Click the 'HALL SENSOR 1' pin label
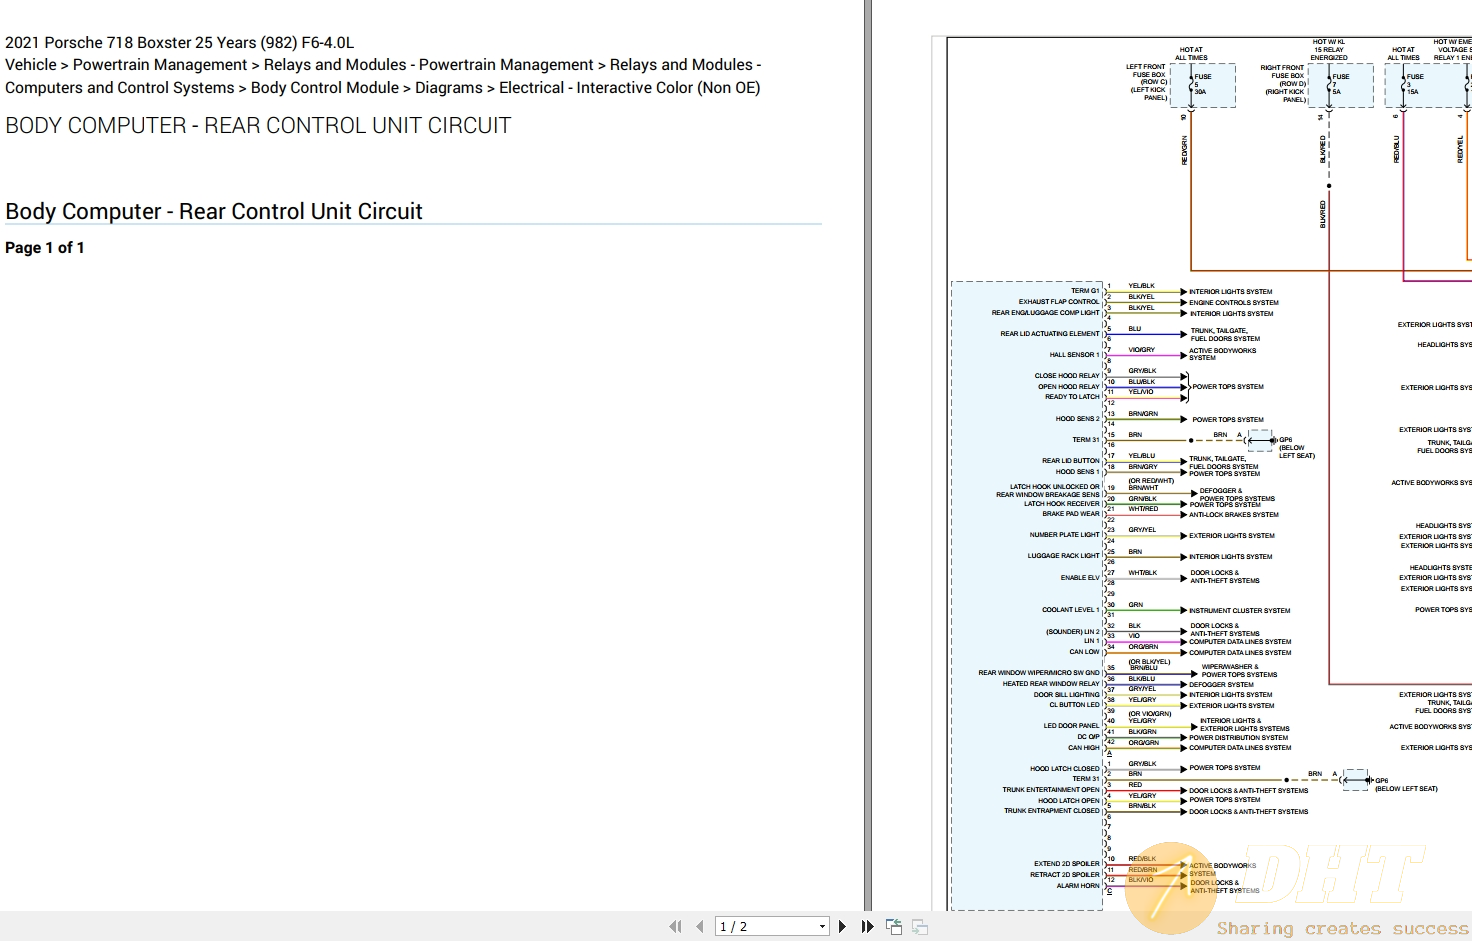 pyautogui.click(x=1074, y=355)
